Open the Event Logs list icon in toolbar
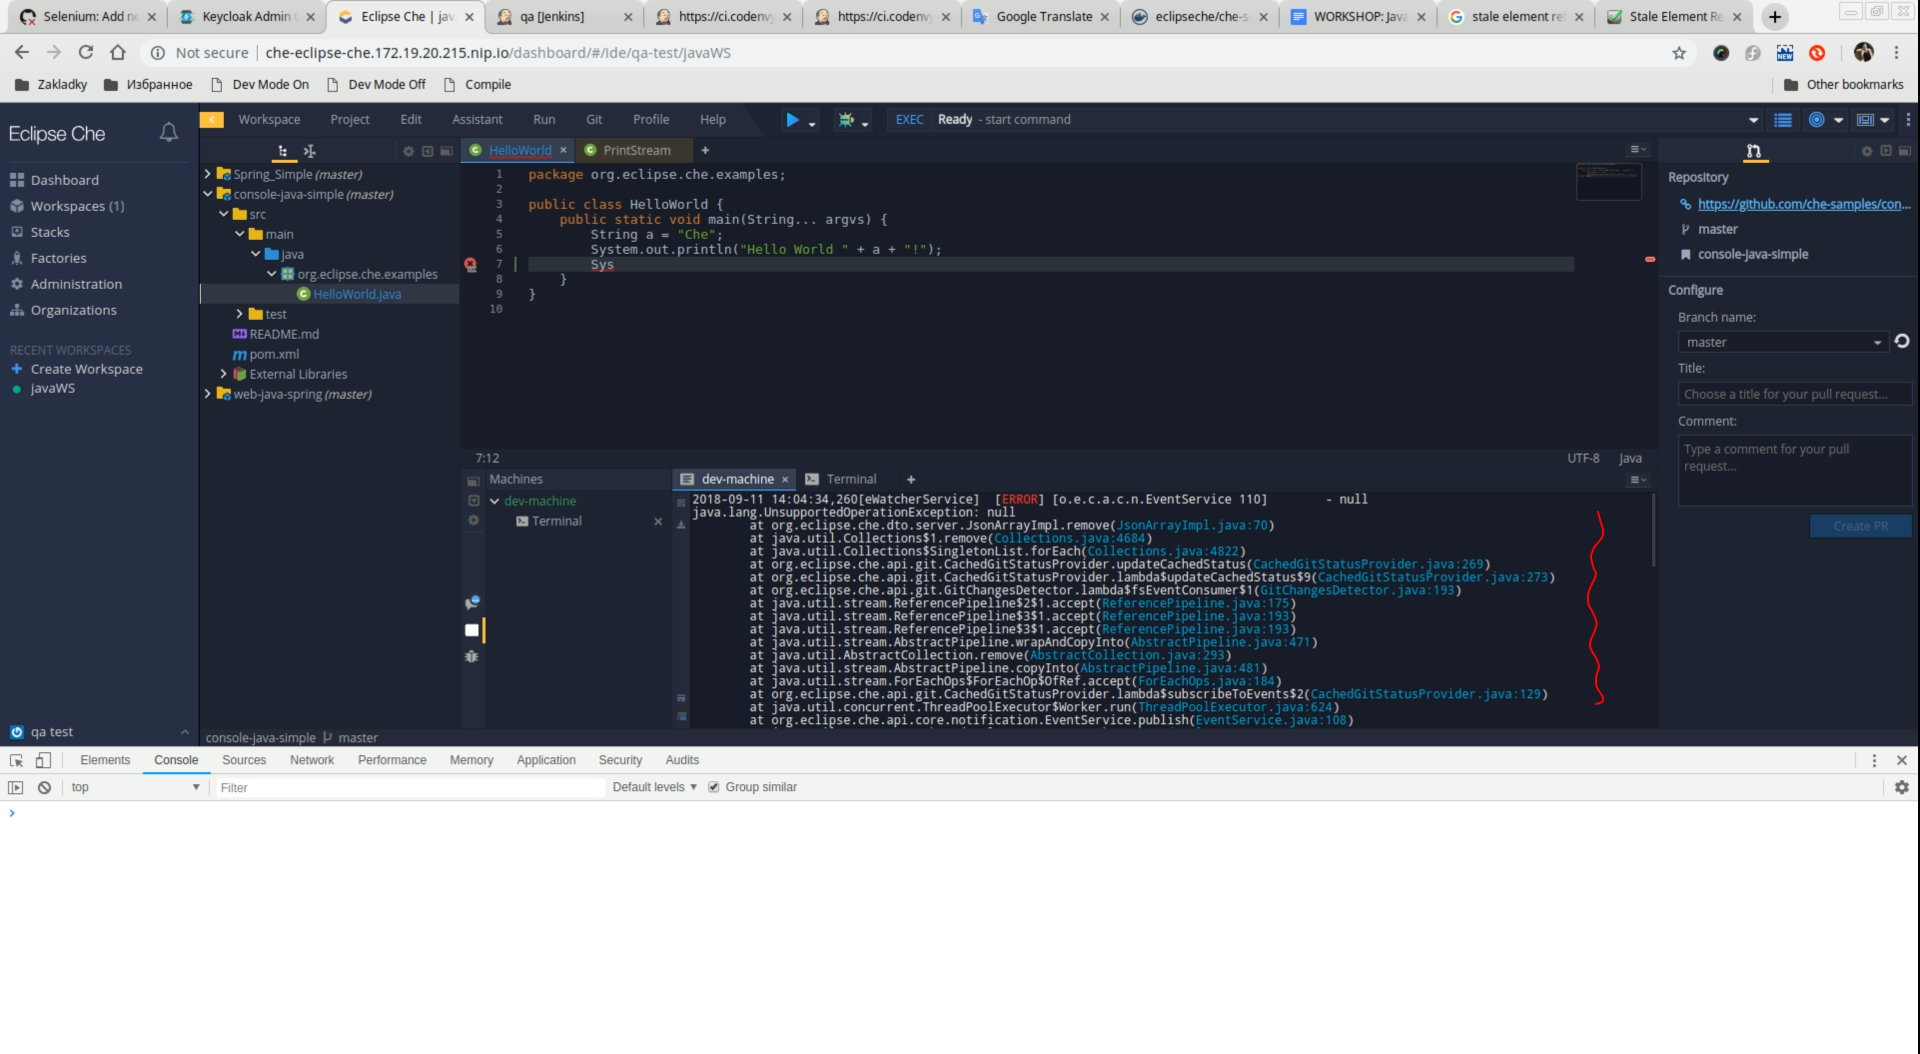 pyautogui.click(x=1783, y=120)
